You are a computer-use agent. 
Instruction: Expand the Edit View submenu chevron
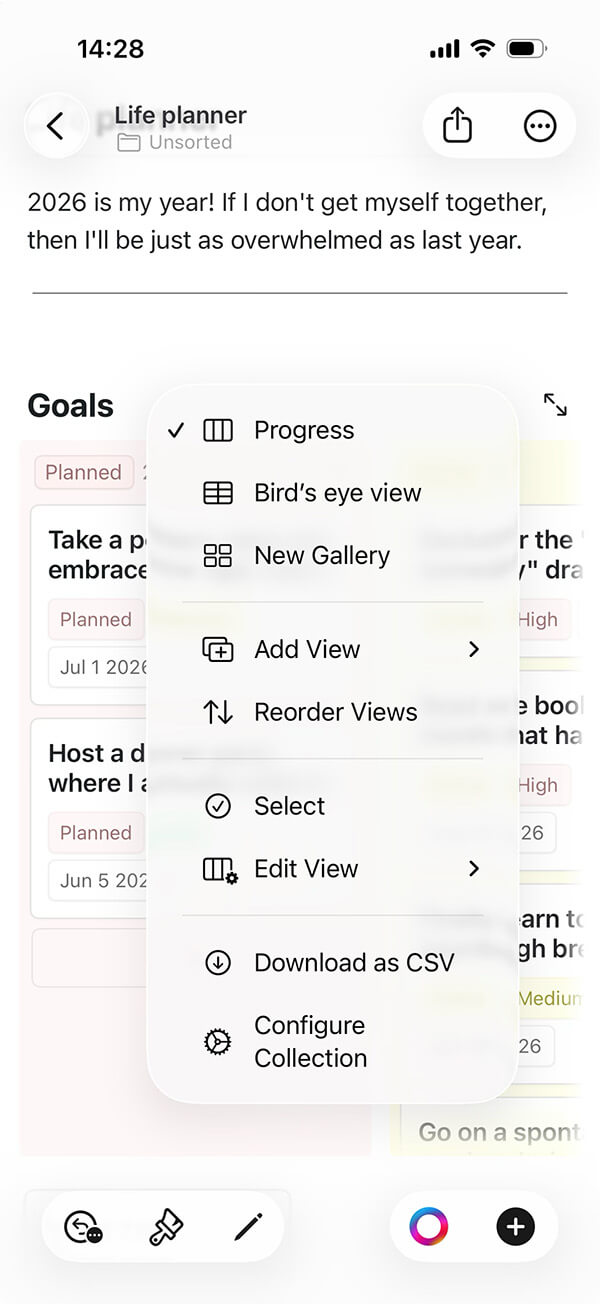(474, 869)
